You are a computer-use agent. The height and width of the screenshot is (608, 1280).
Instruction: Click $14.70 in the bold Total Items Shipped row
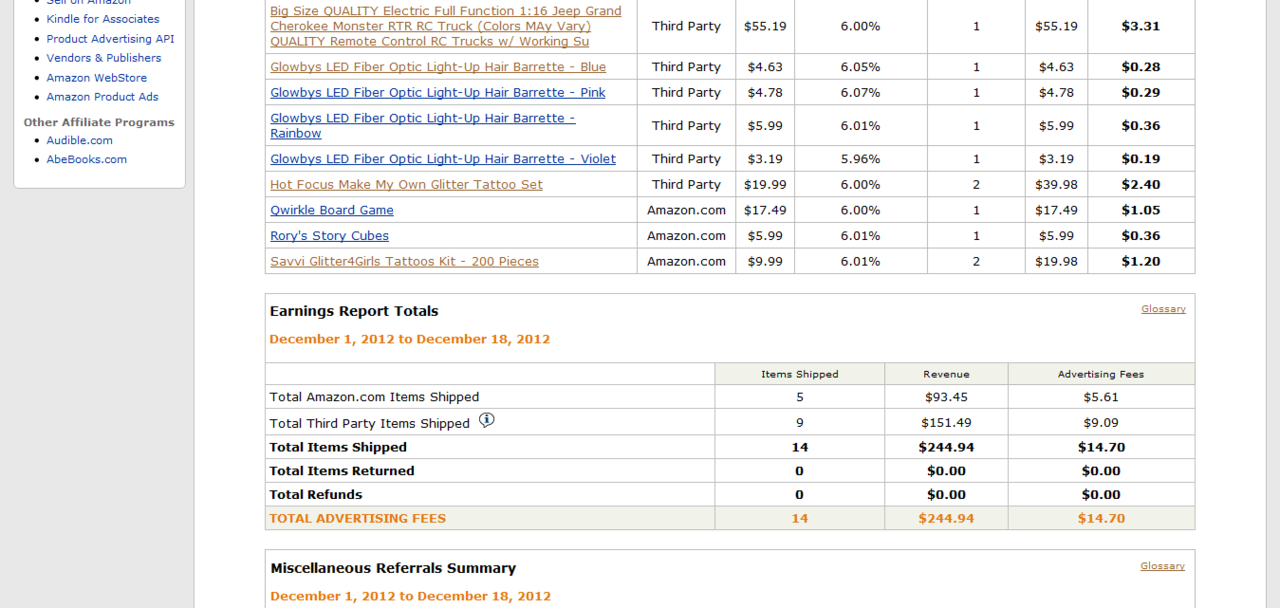[x=1101, y=447]
